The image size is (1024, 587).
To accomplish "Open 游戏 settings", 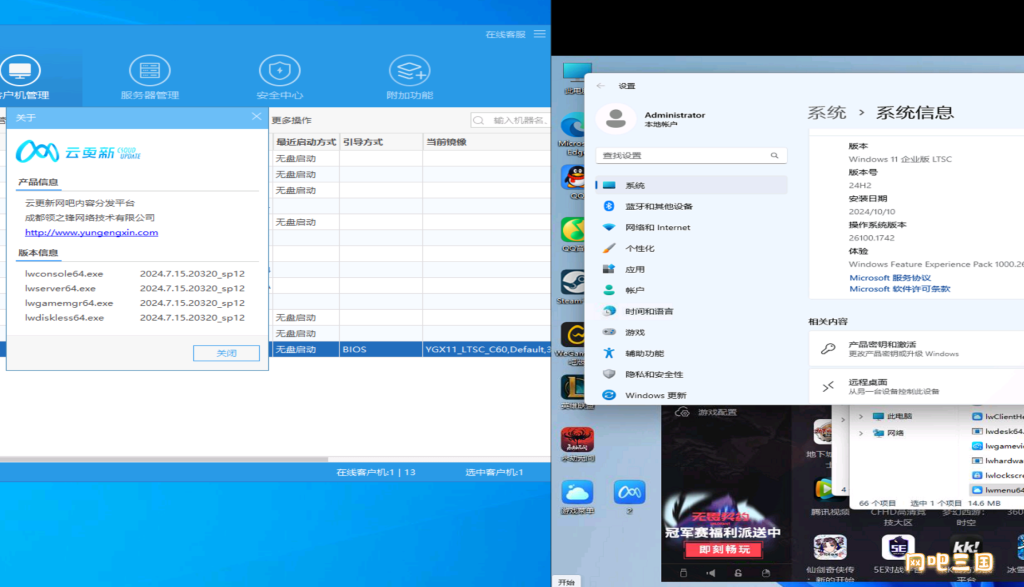I will (x=691, y=332).
